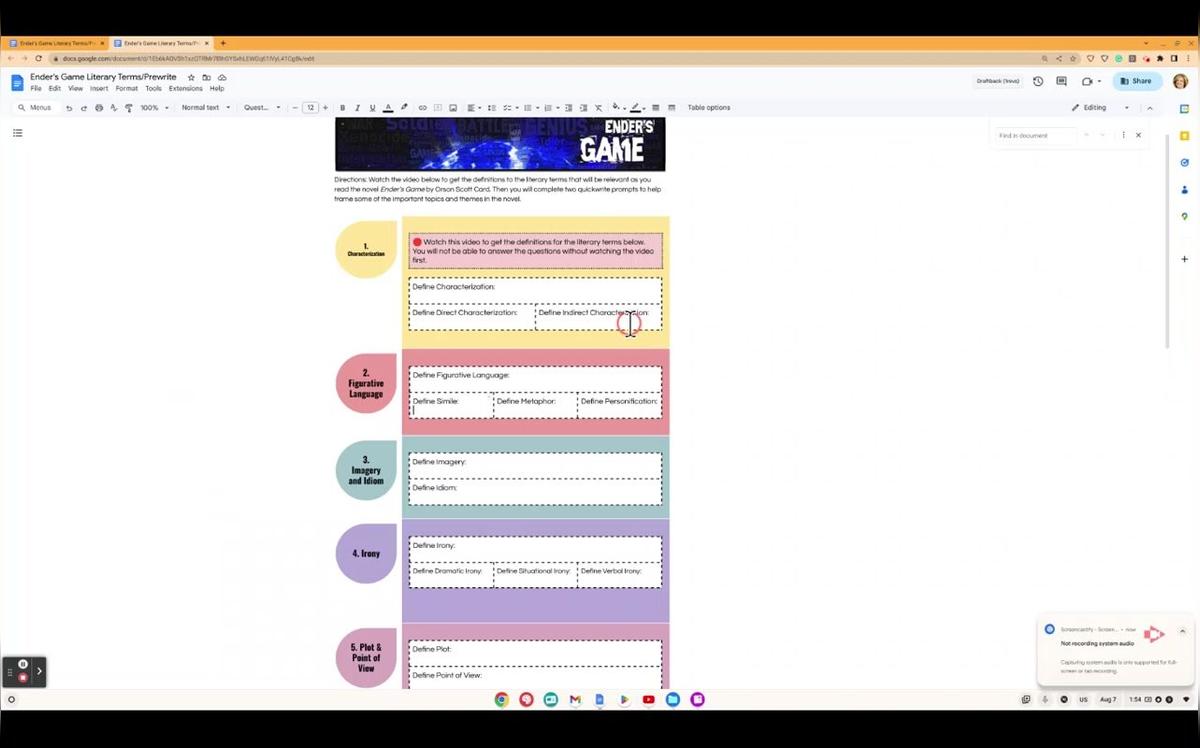The image size is (1200, 748).
Task: Click the font size 12 field
Action: tap(310, 108)
